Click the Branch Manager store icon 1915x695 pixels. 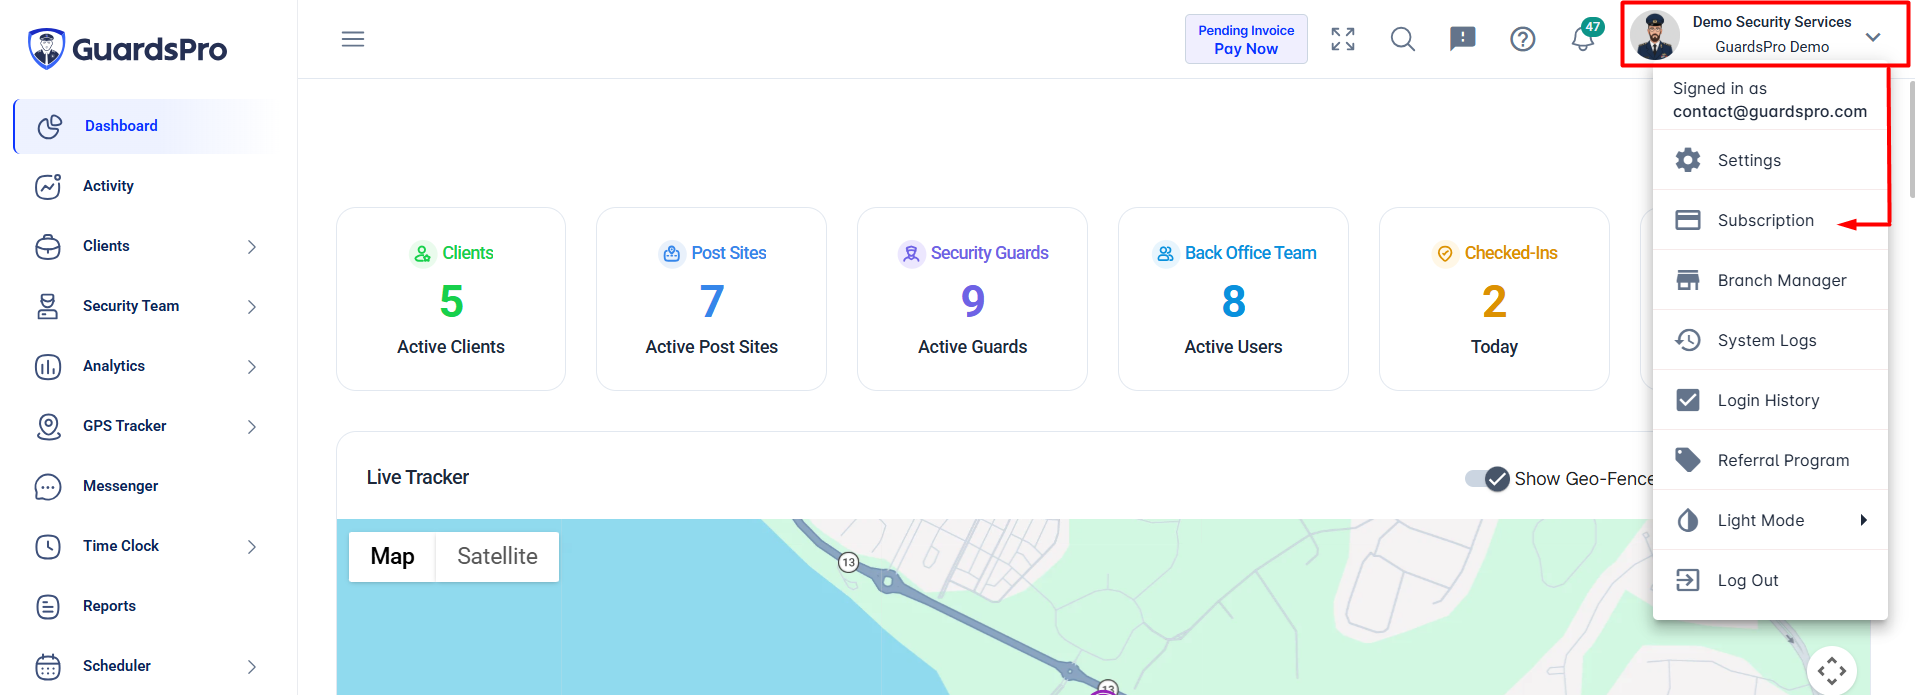(1688, 280)
